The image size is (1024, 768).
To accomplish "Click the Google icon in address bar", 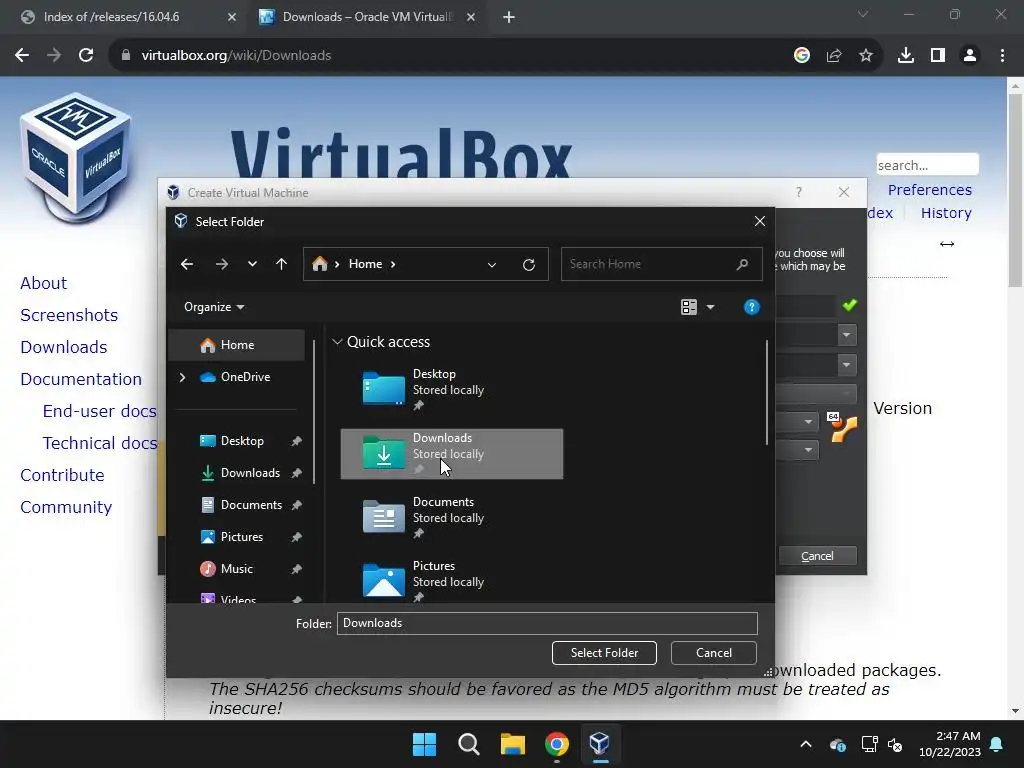I will pos(802,56).
